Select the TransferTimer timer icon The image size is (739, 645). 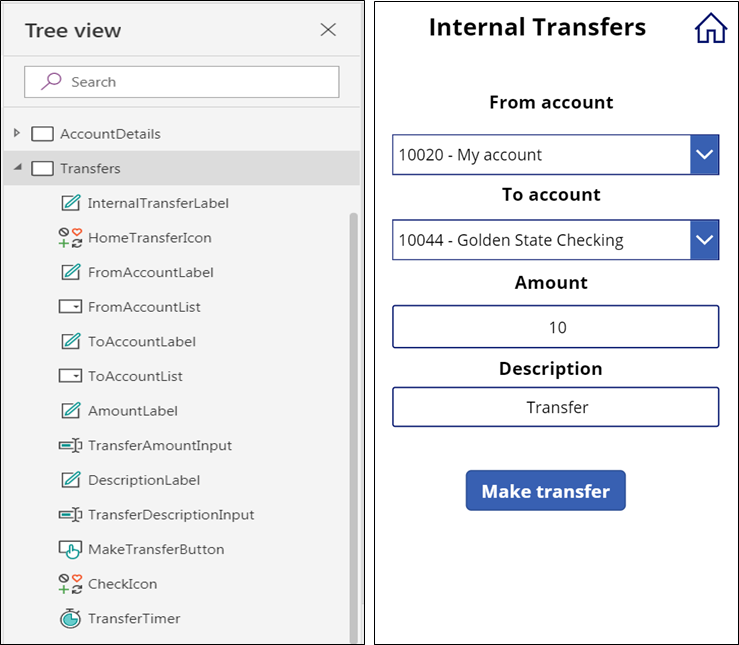tap(71, 618)
